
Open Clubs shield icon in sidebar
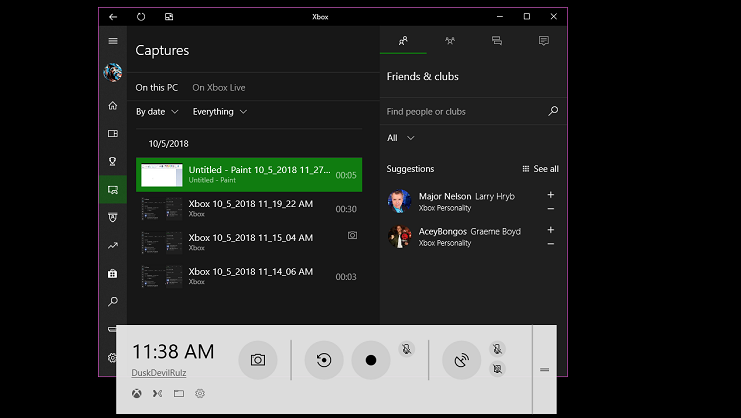pos(113,218)
